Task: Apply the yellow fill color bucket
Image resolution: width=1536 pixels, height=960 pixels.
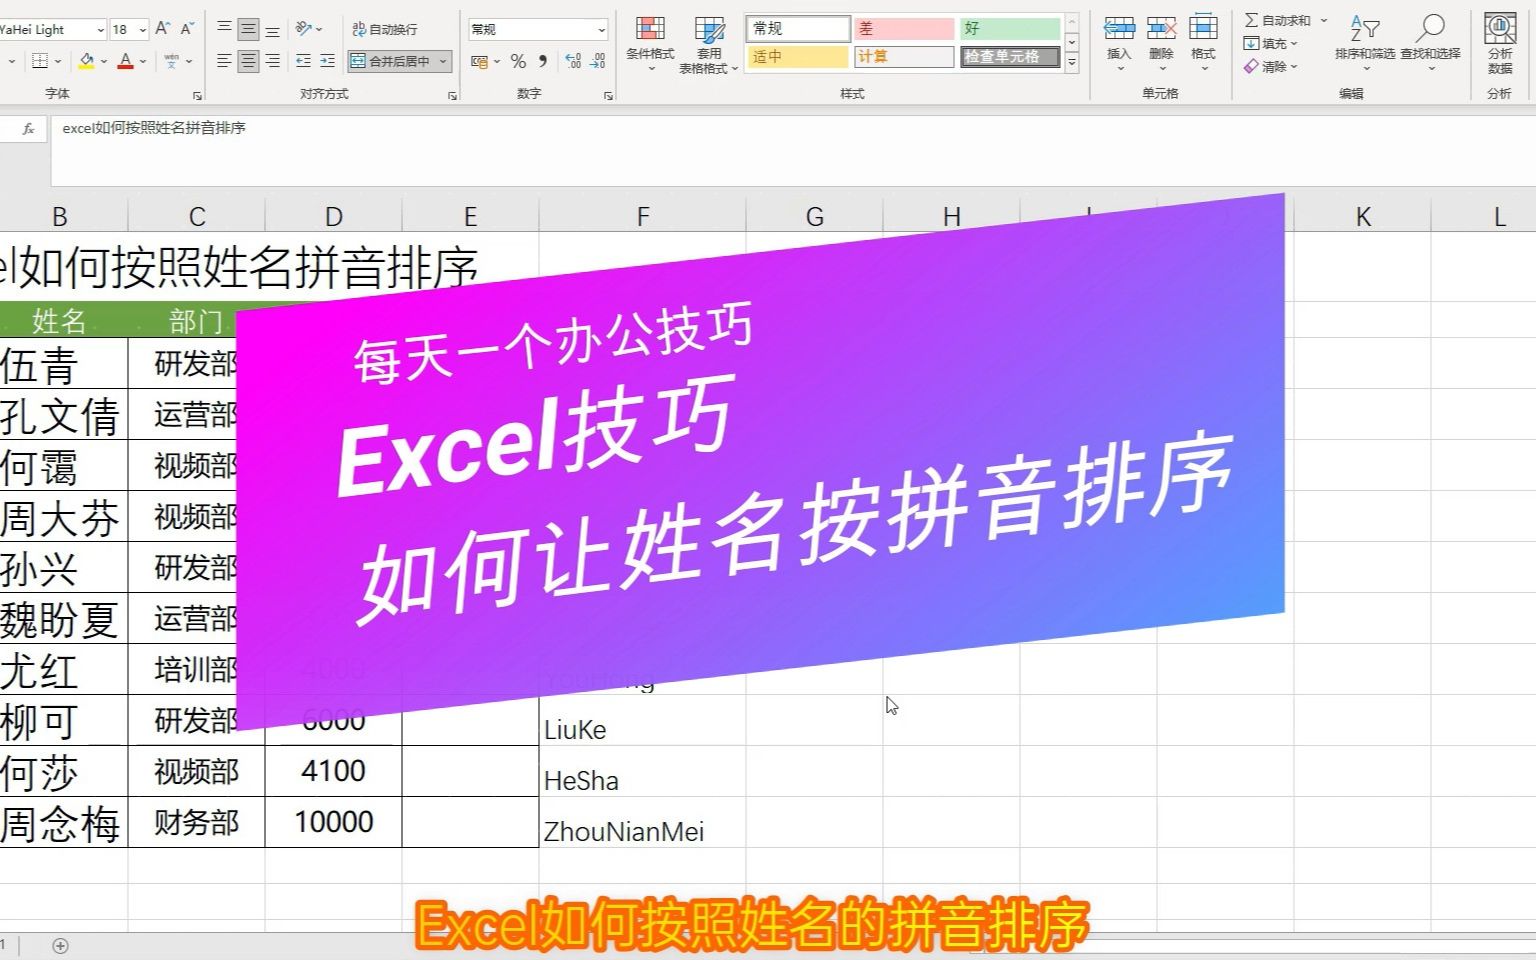Action: pyautogui.click(x=86, y=61)
